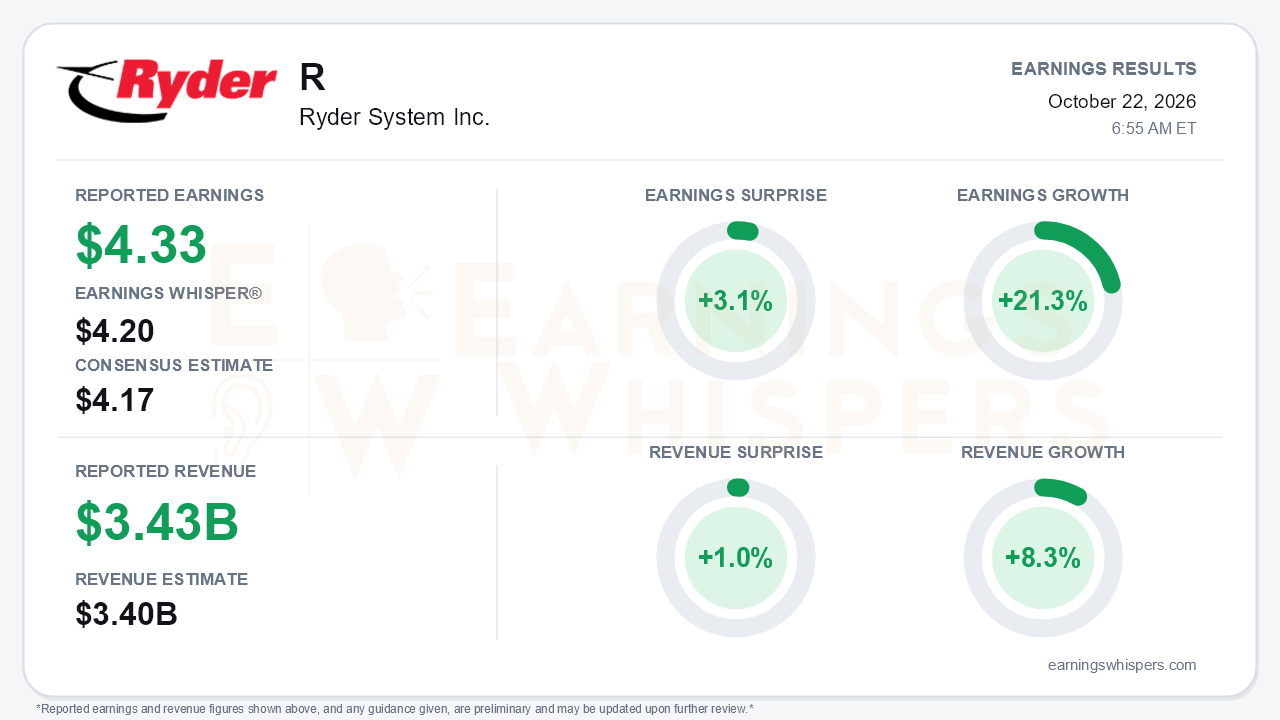This screenshot has width=1280, height=720.
Task: Click the Earnings Surprise heading
Action: pyautogui.click(x=736, y=195)
